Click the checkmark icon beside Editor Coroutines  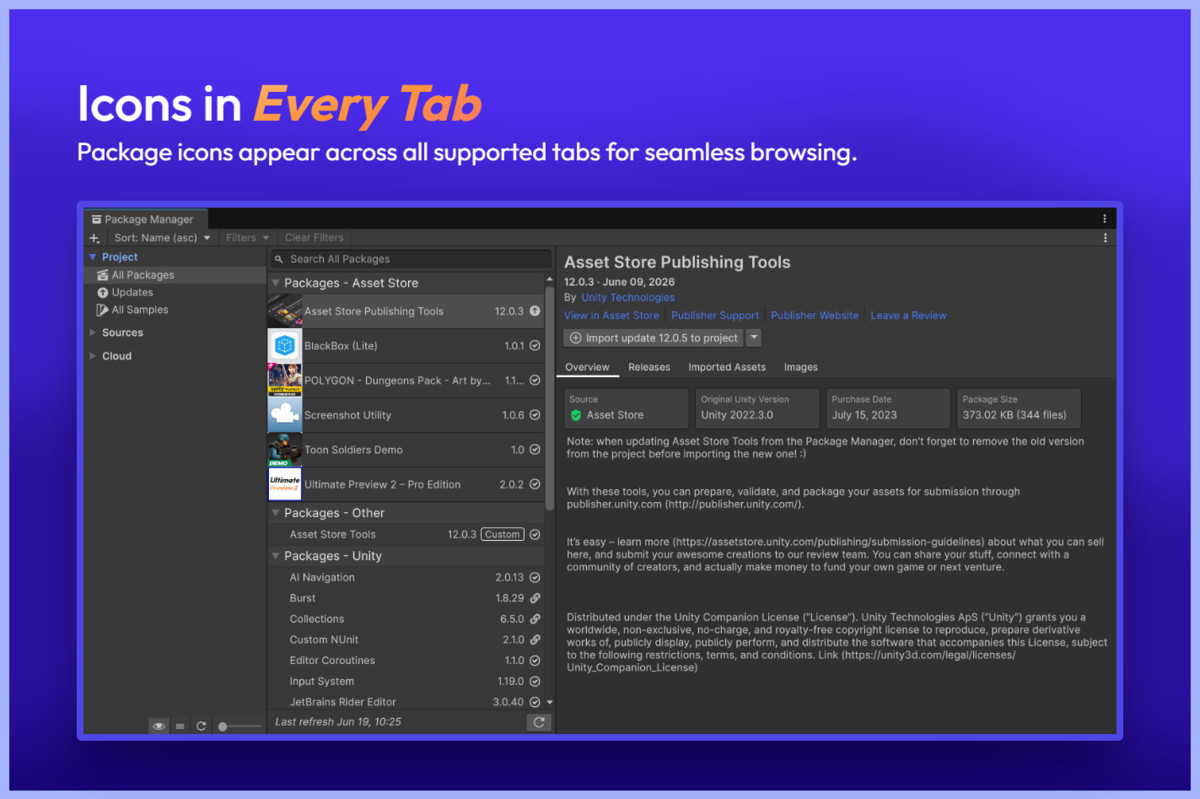535,661
